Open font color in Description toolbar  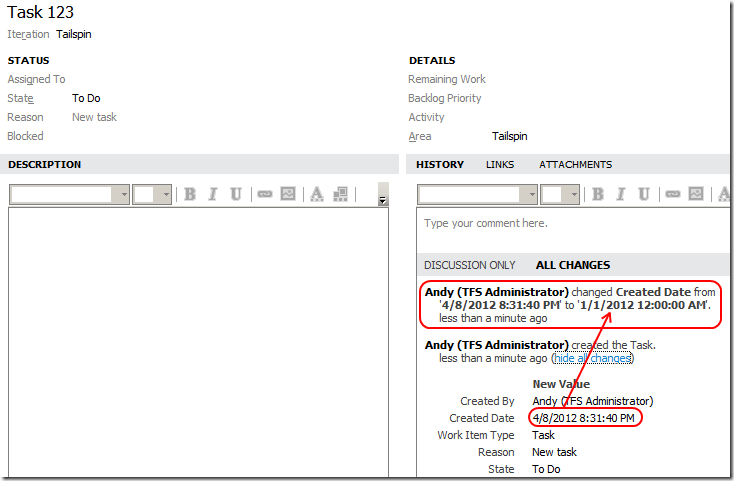click(317, 194)
